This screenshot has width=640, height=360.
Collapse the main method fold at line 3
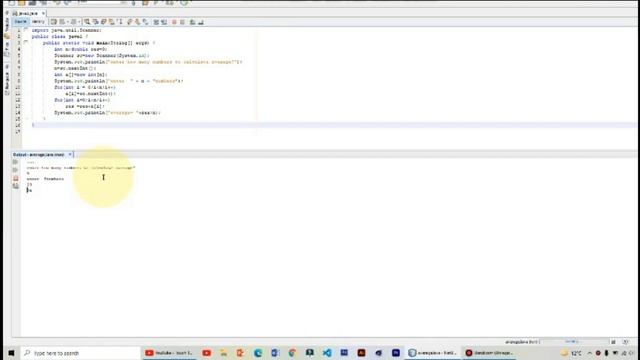(26, 42)
